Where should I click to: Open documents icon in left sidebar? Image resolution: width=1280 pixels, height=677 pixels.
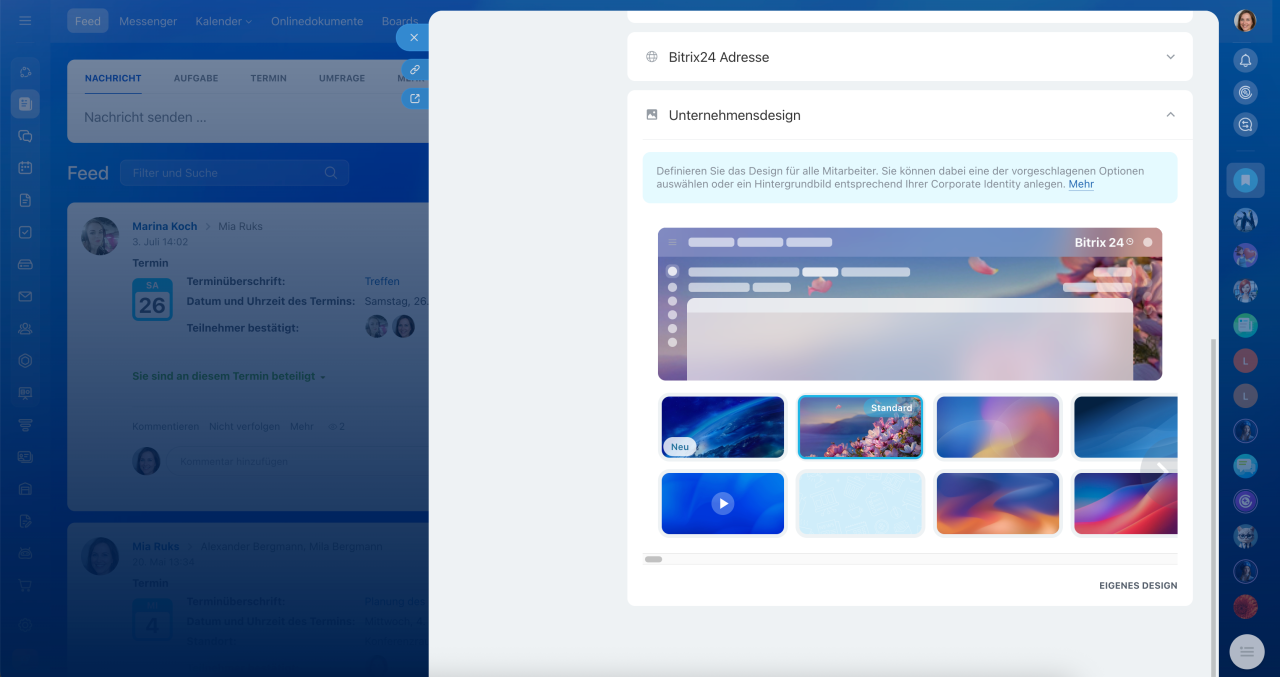click(25, 200)
